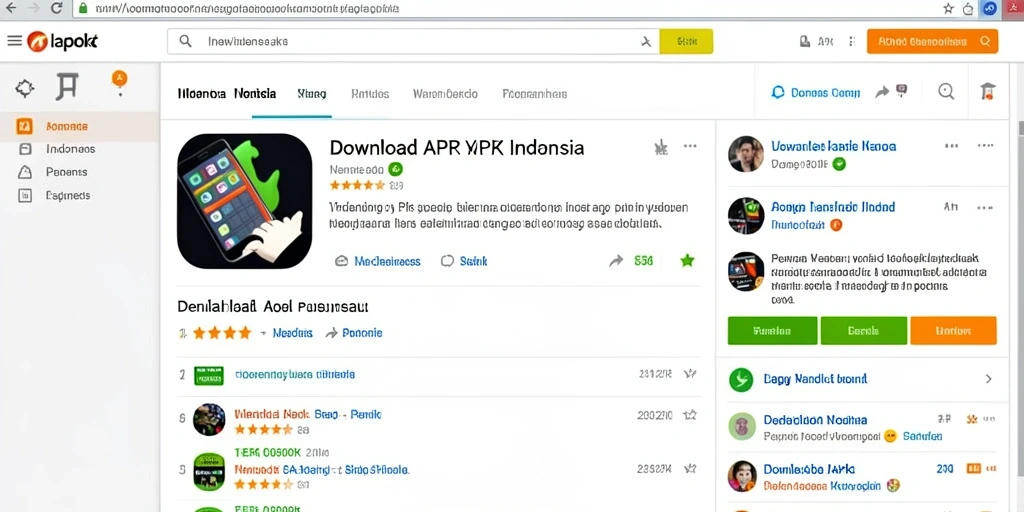Click the share arrow next to 556
Viewport: 1024px width, 512px height.
pyautogui.click(x=616, y=261)
